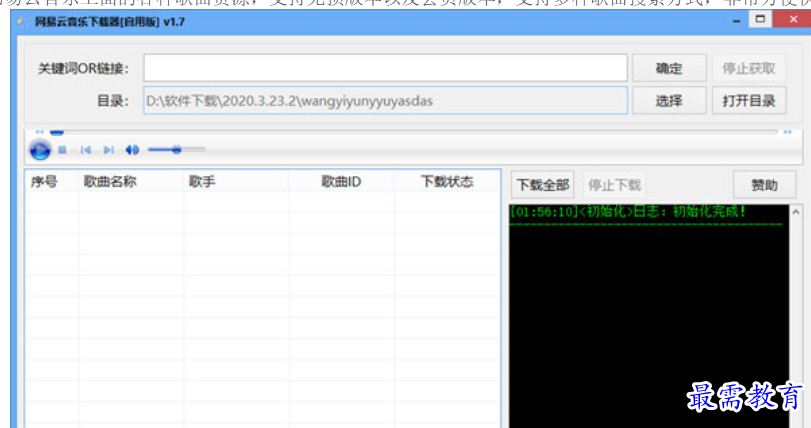Screen dimensions: 811x428
Task: Click the fast-forward arrows beside the seek bar
Action: click(x=787, y=132)
